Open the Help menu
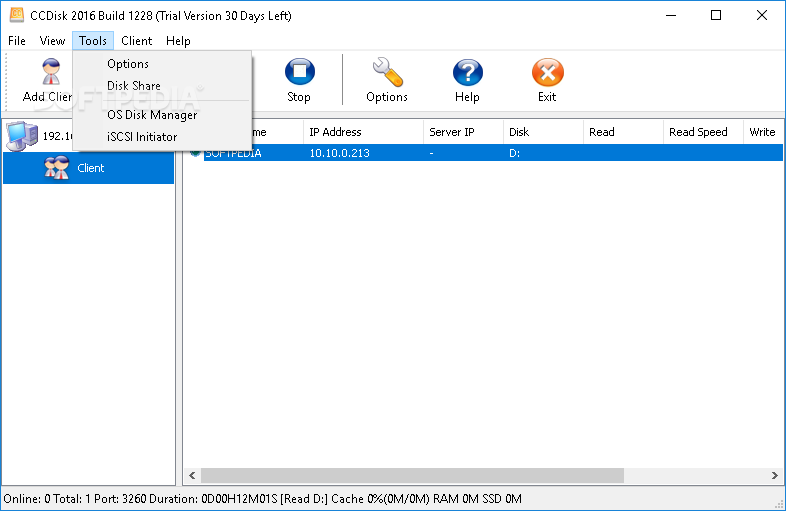 point(178,41)
